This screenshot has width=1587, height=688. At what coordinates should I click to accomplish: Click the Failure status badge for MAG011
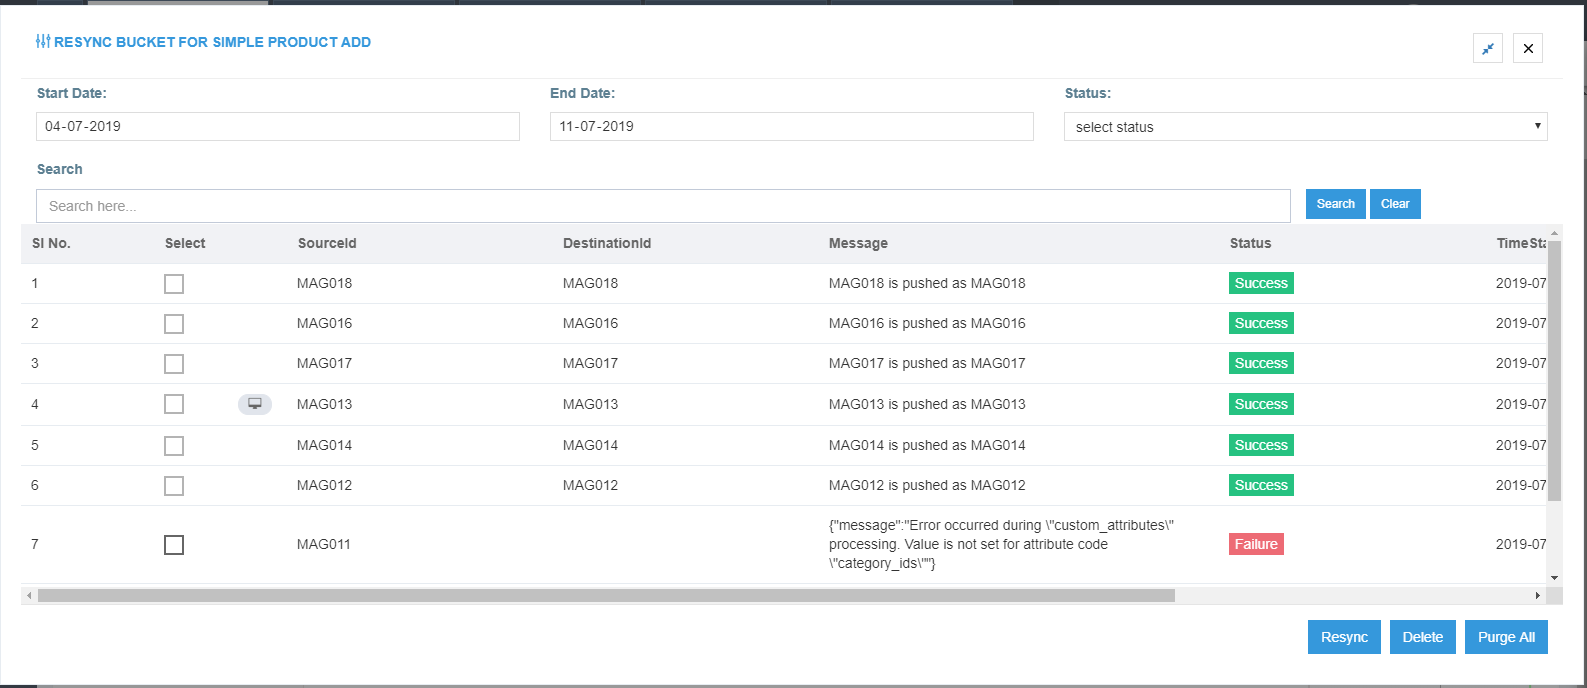(x=1256, y=544)
